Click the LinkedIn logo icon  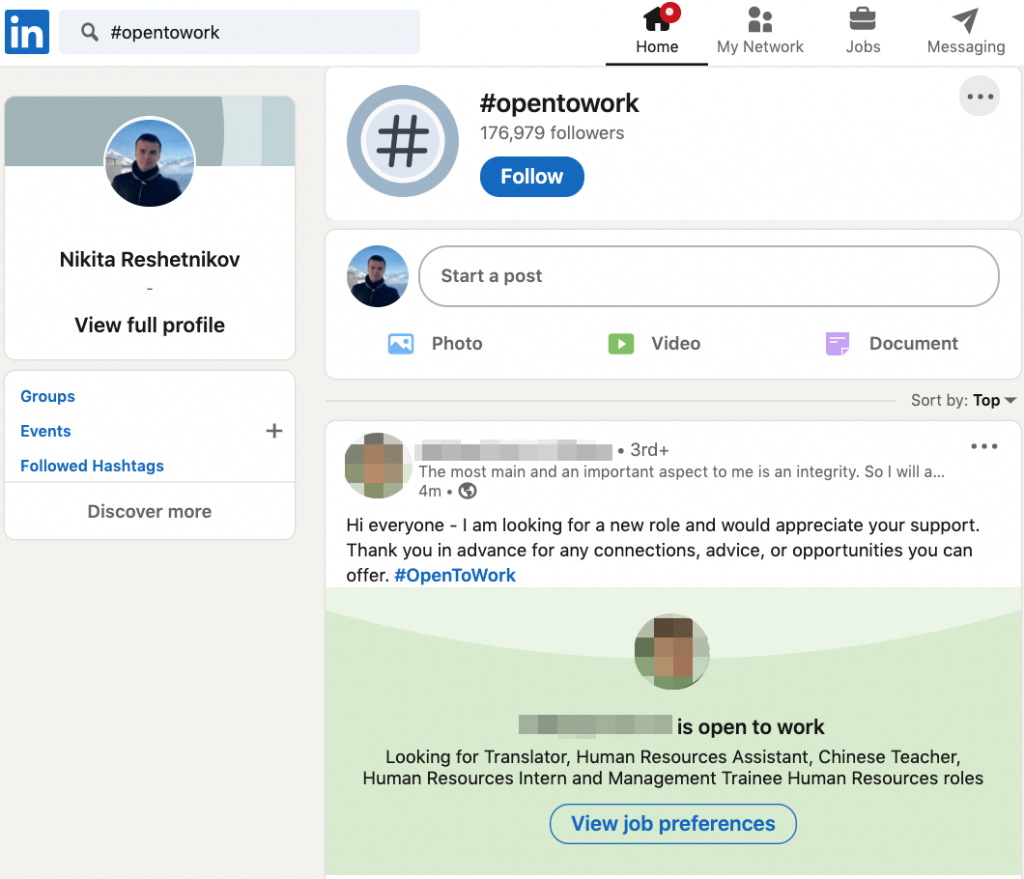[27, 32]
